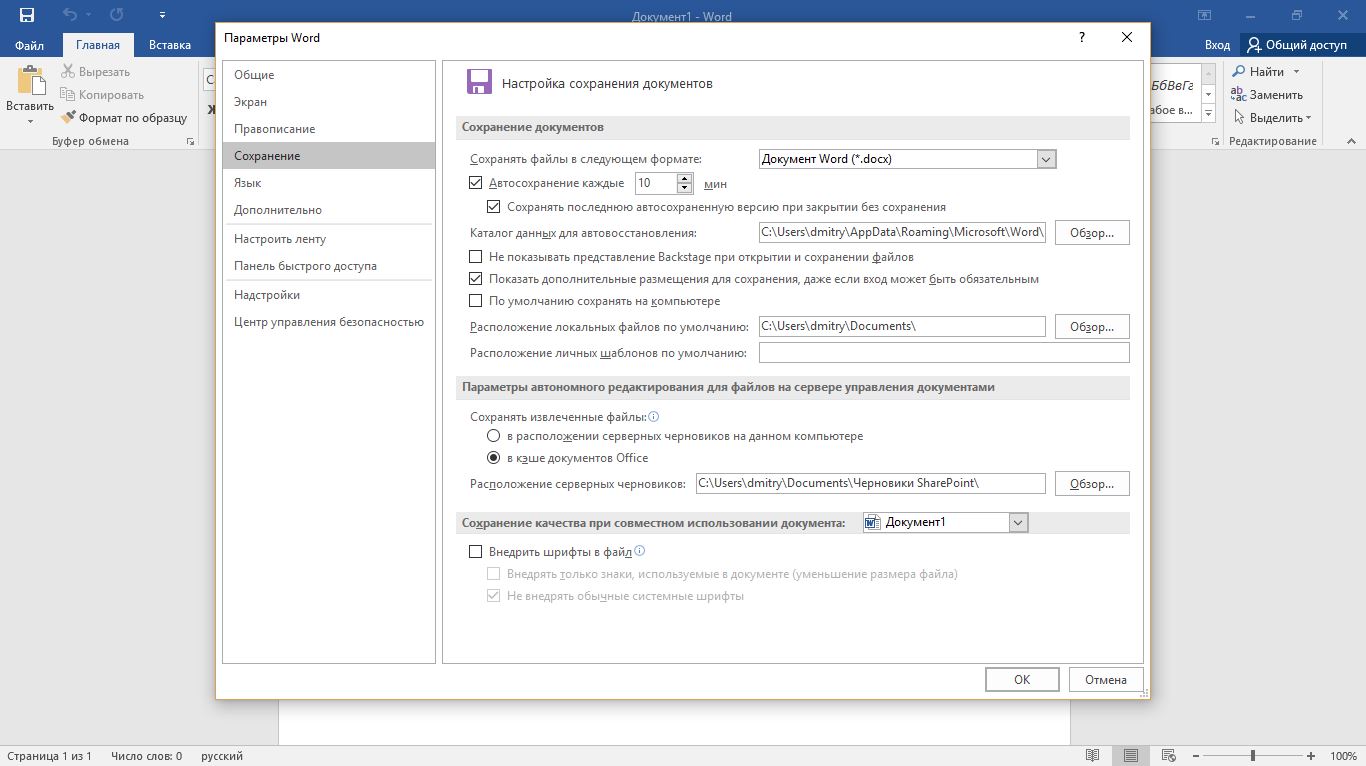This screenshot has width=1366, height=766.
Task: Click the Расположение личных шаблонов input field
Action: point(944,352)
